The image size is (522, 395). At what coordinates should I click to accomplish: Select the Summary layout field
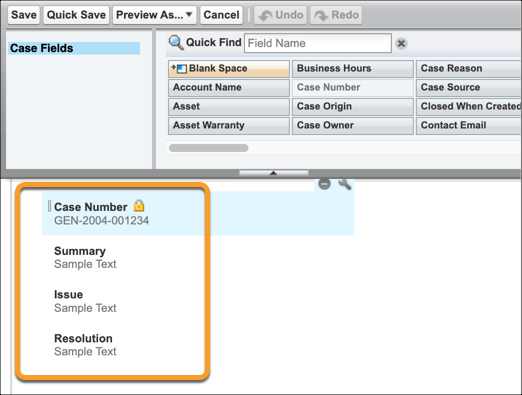pos(85,257)
